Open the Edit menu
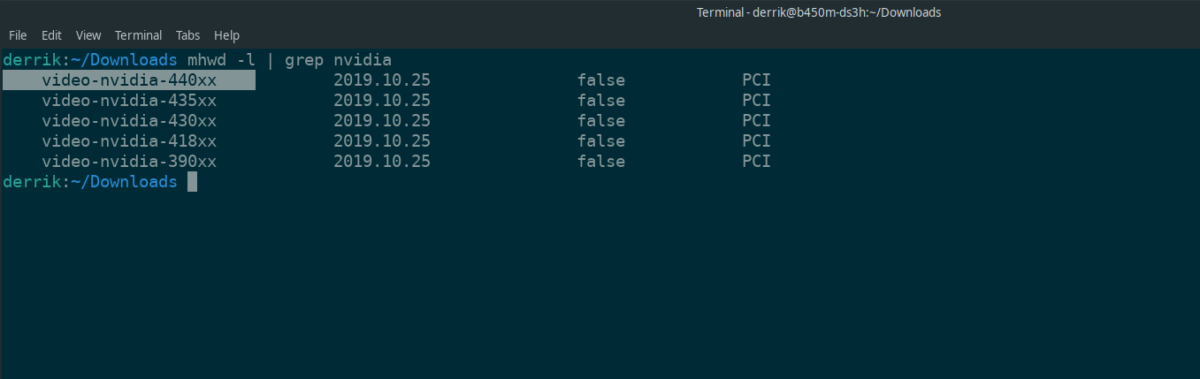 coord(52,36)
